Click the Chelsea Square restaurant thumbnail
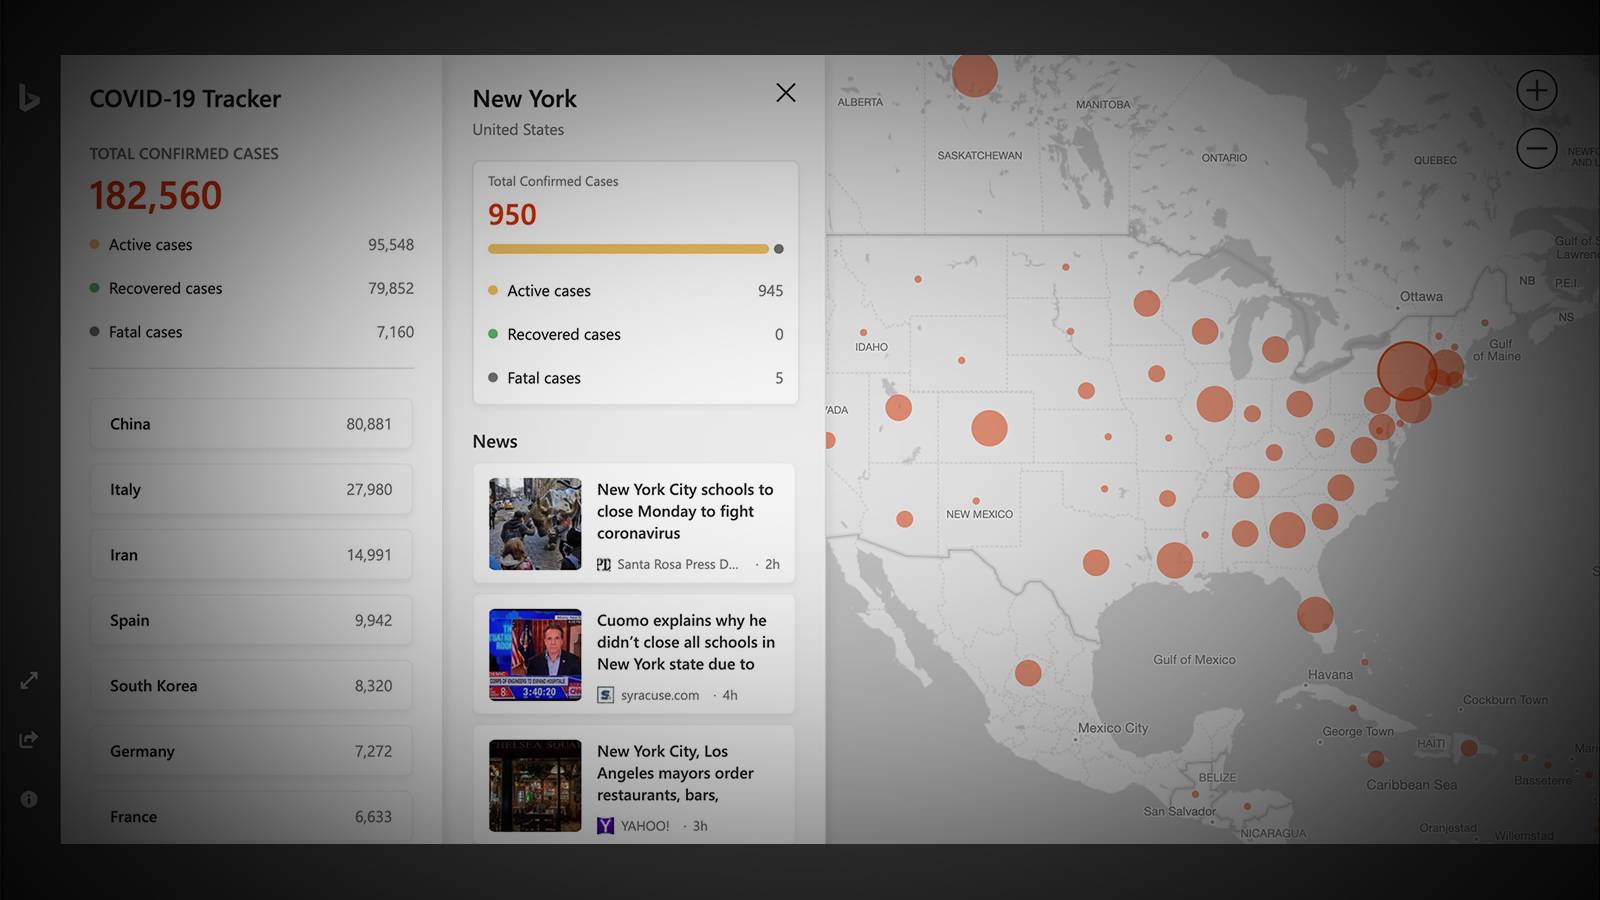Viewport: 1600px width, 900px height. tap(535, 786)
